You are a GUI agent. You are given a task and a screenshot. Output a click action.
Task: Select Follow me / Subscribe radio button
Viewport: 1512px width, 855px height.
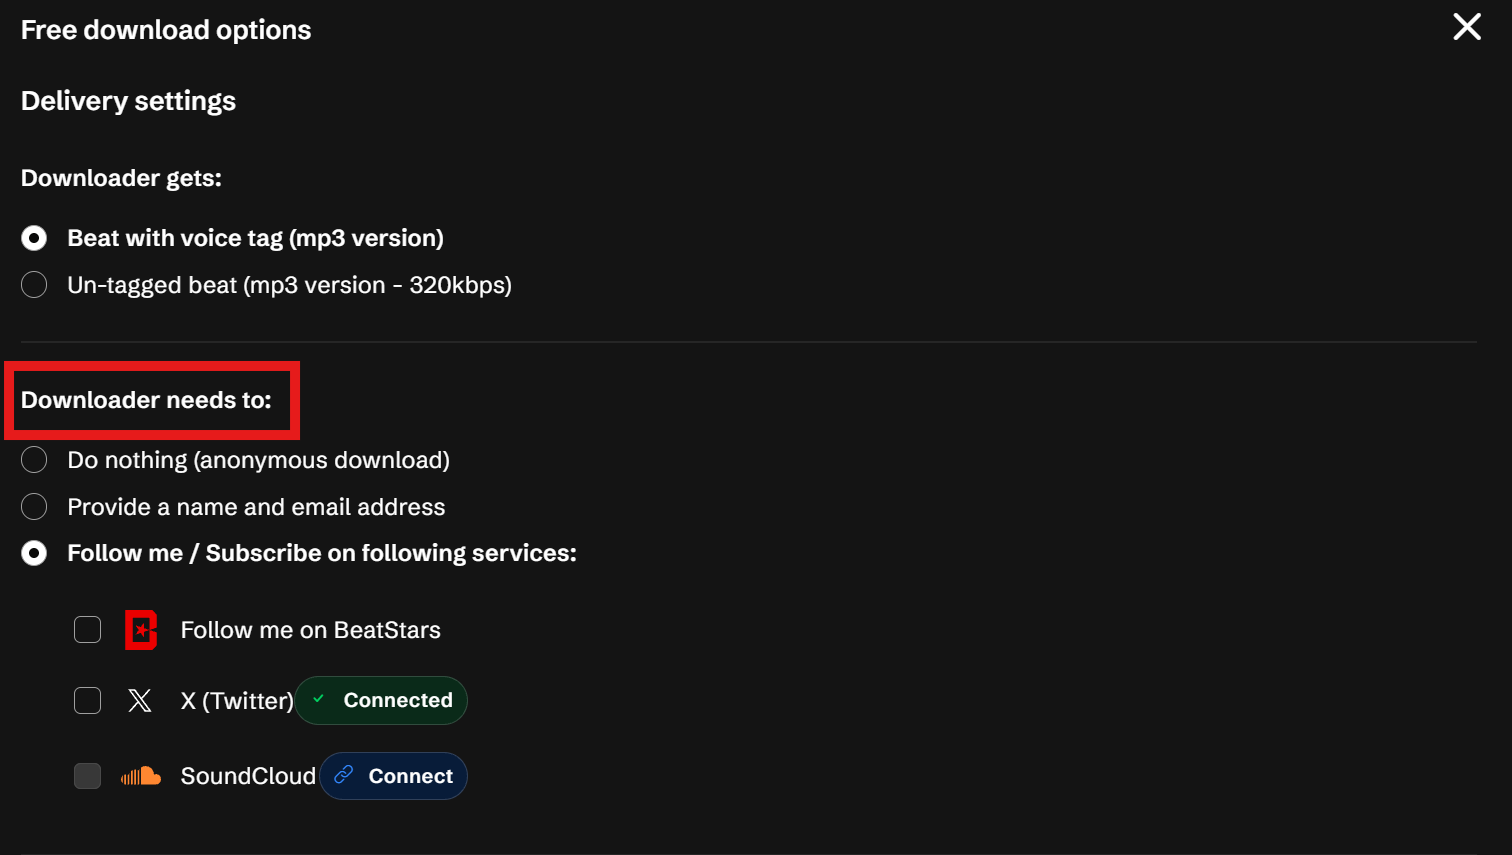coord(34,553)
